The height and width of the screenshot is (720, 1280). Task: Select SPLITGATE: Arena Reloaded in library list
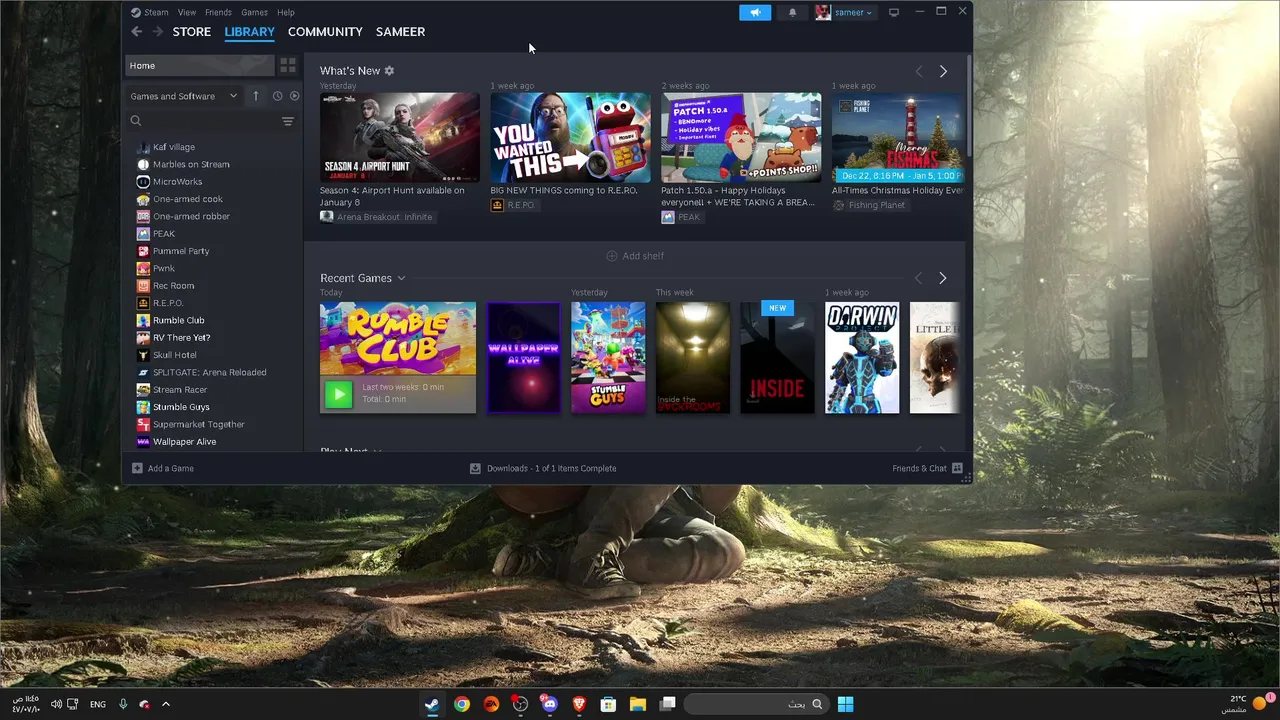(209, 372)
